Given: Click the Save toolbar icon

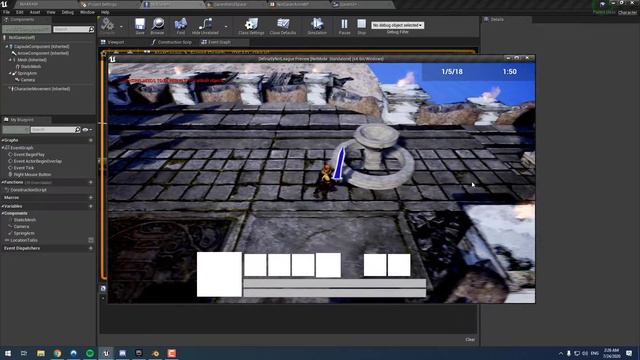Looking at the screenshot, I should (x=140, y=25).
